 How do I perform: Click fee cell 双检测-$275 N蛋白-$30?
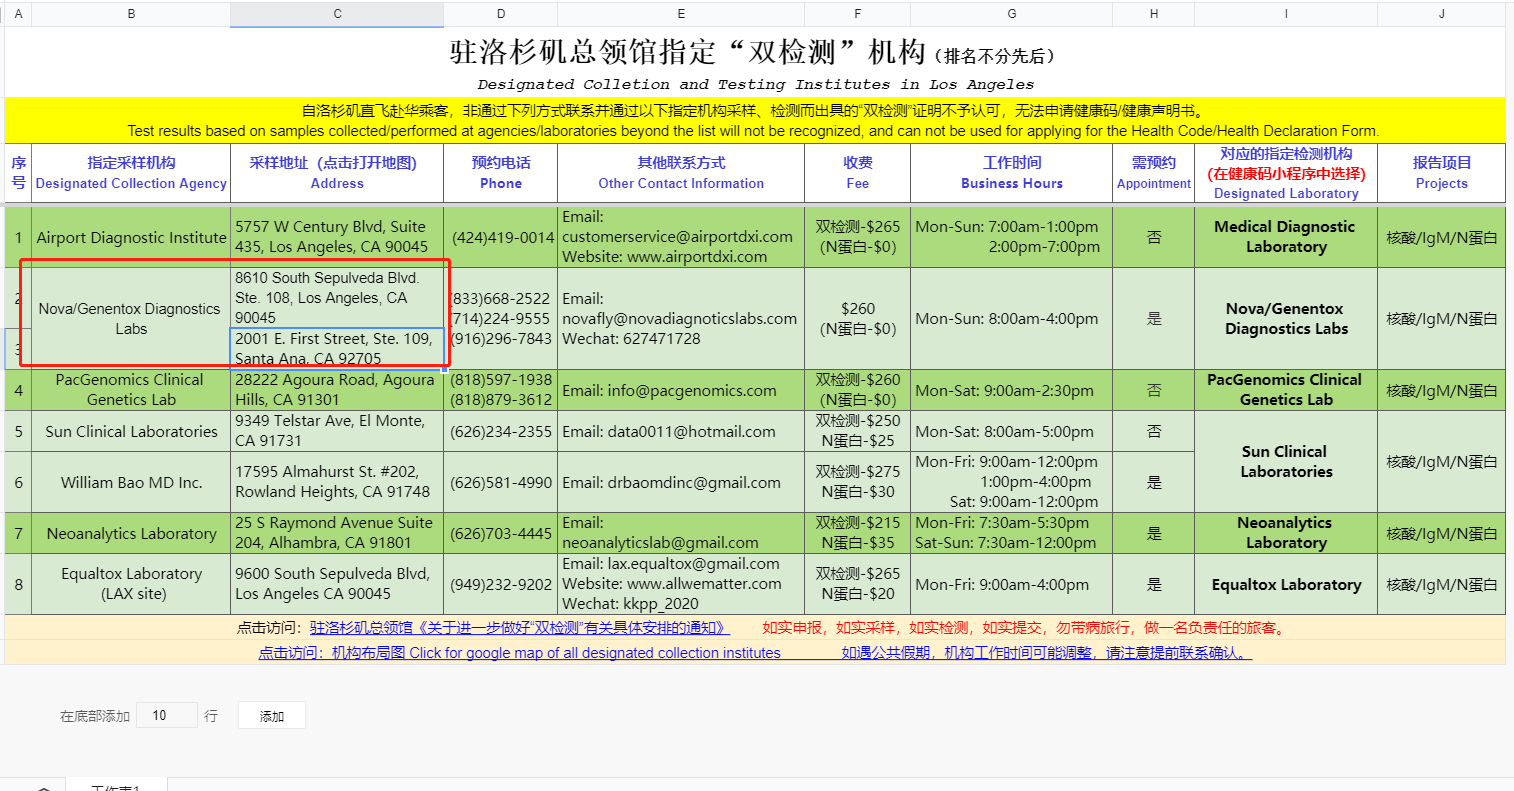click(x=857, y=482)
